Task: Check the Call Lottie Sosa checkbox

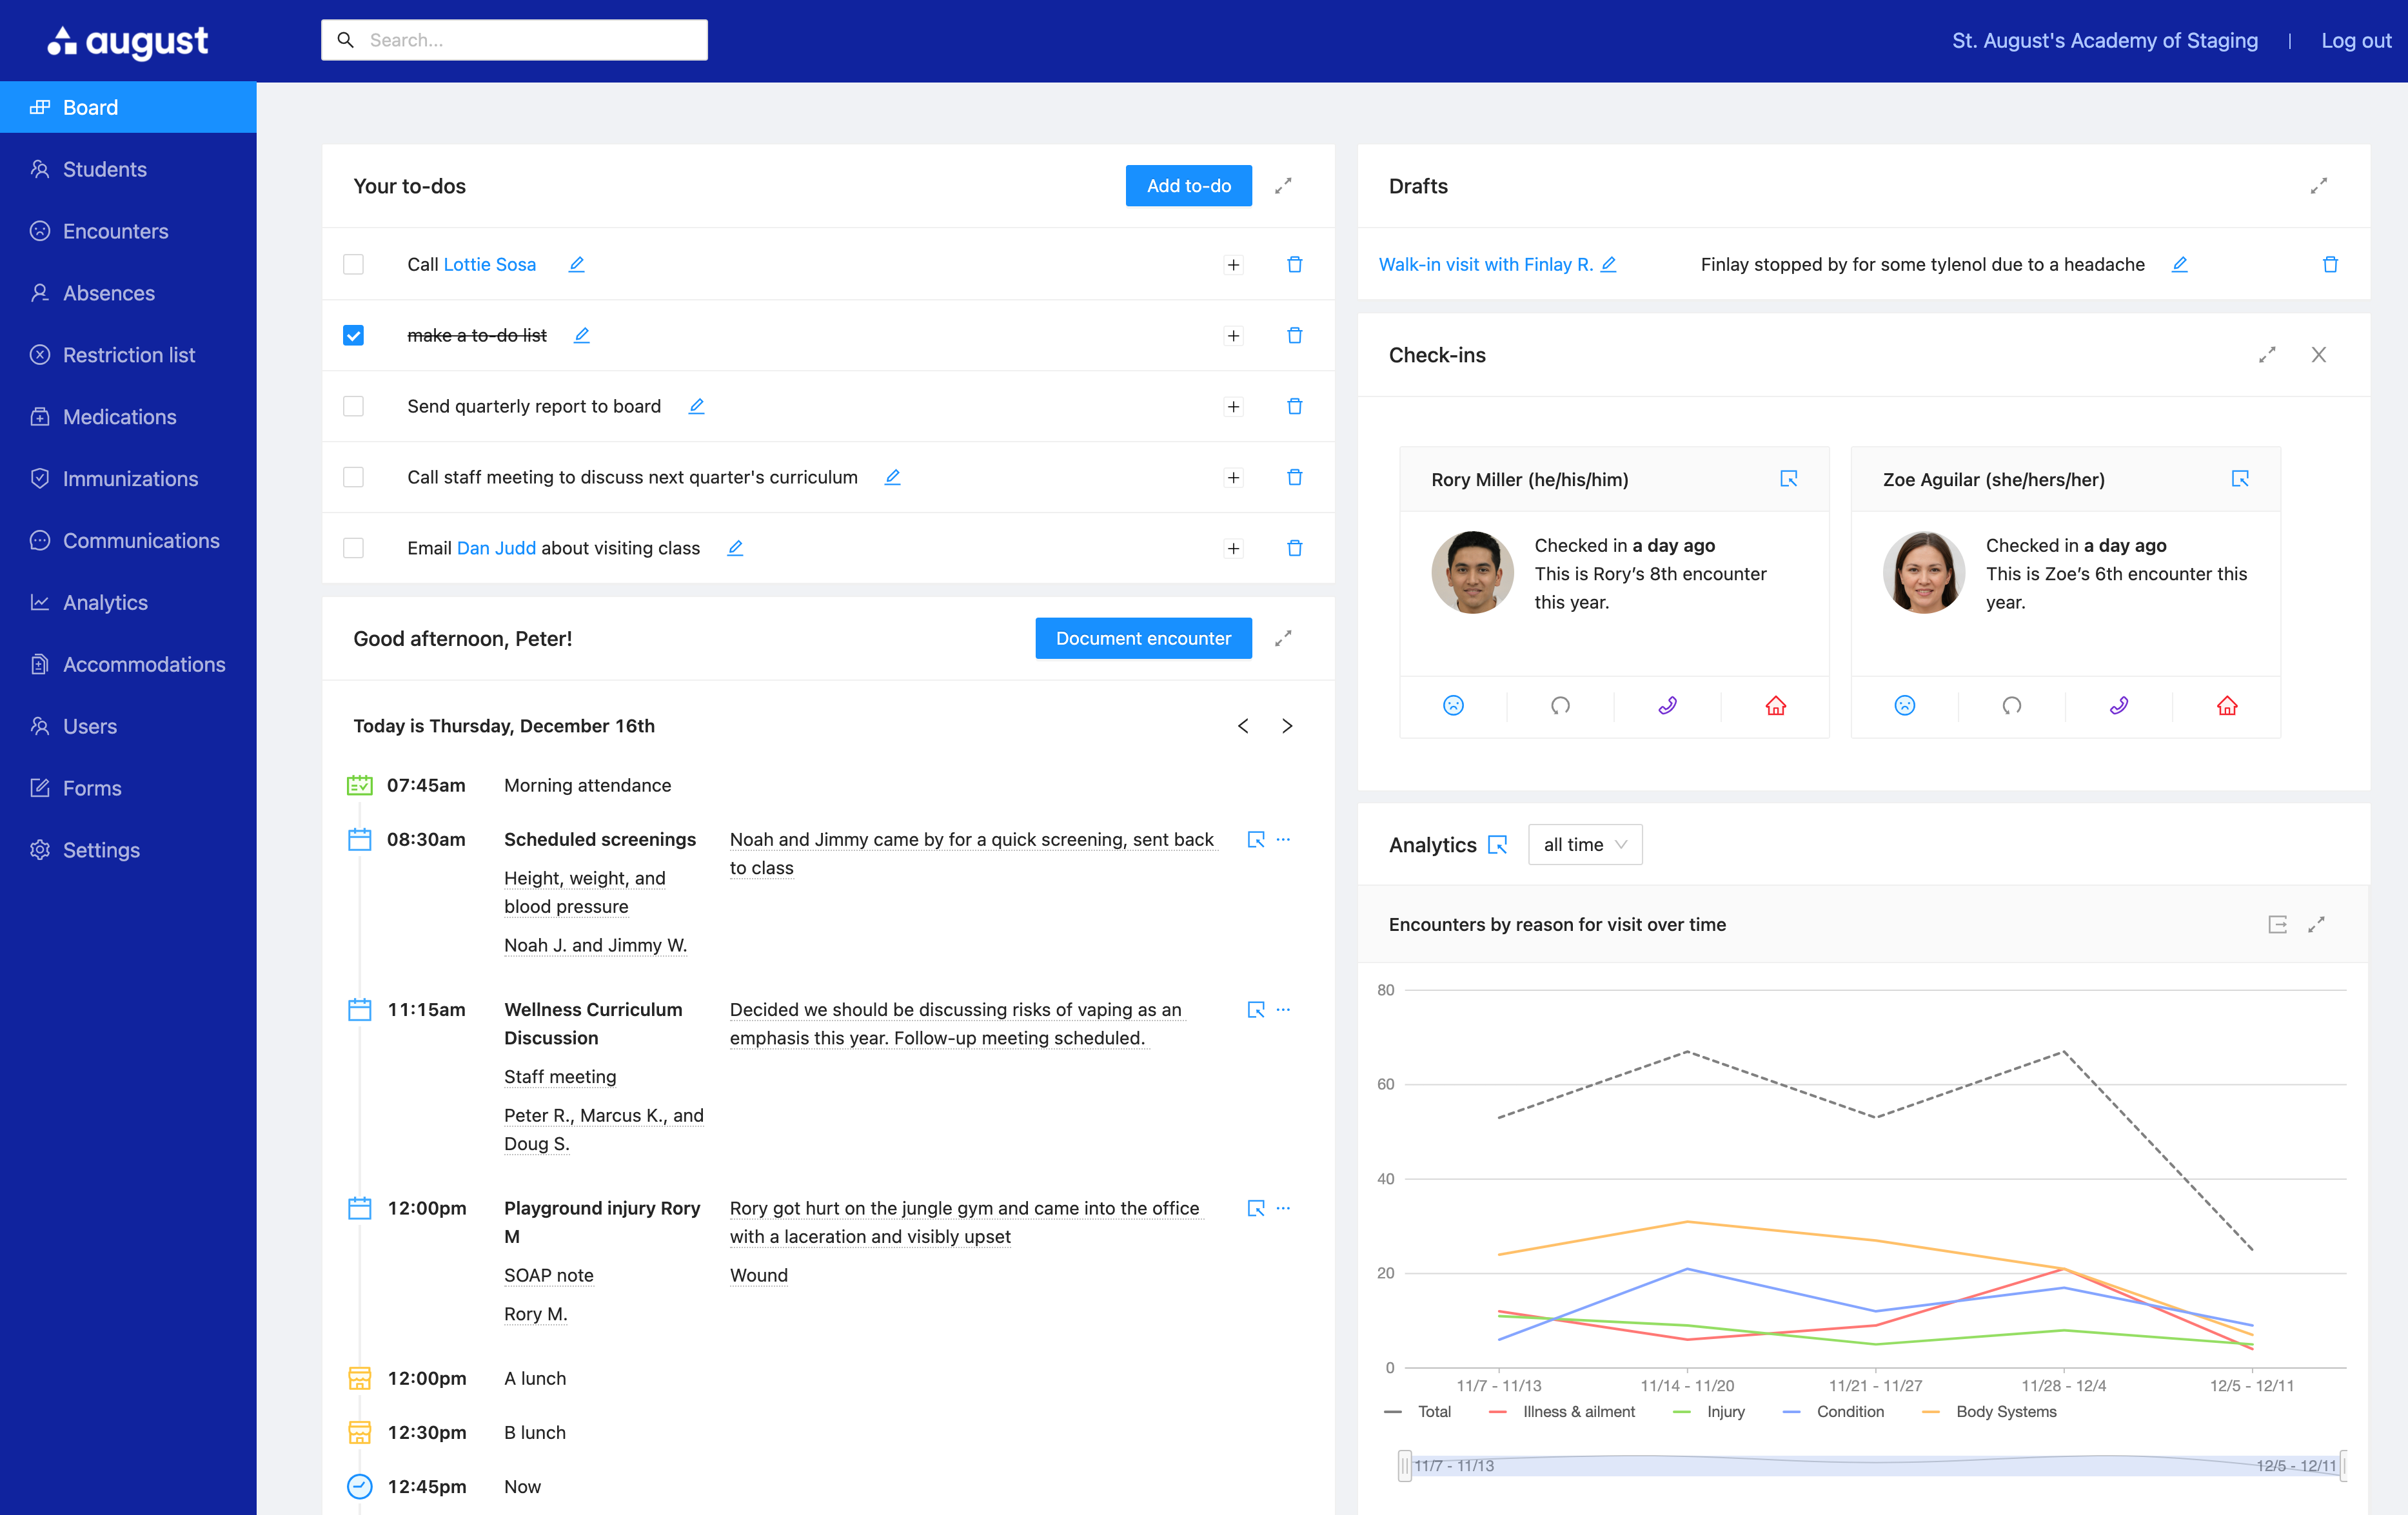Action: pyautogui.click(x=353, y=264)
